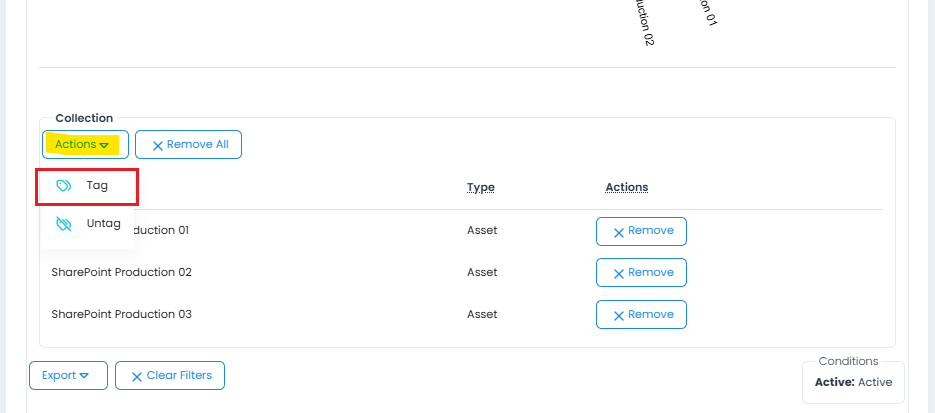This screenshot has height=413, width=935.
Task: Click the tag icon in the Actions menu
Action: [65, 186]
